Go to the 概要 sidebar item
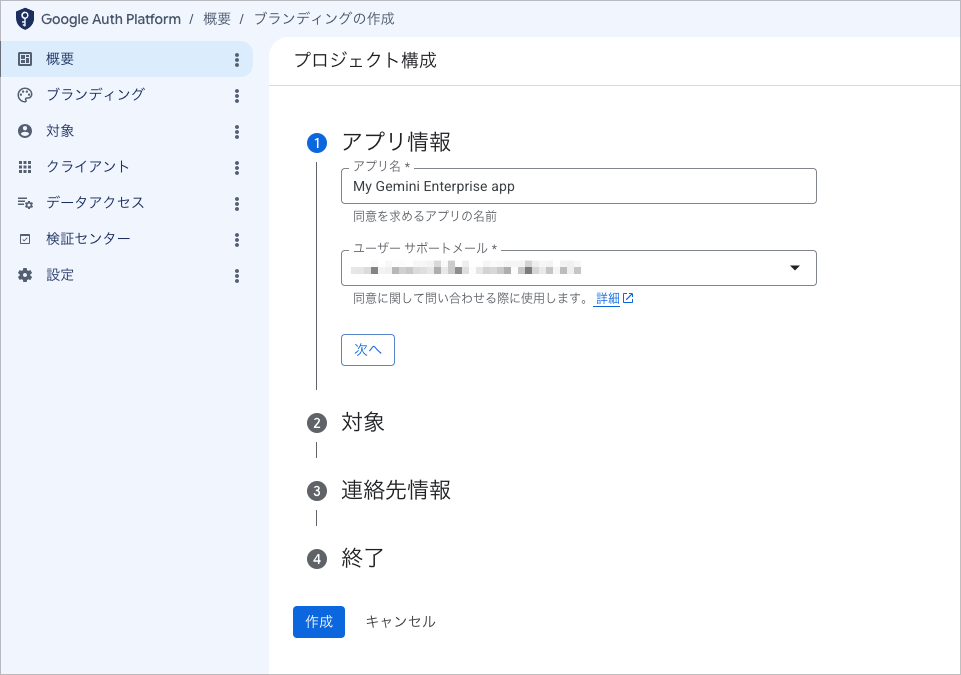Screen dimensions: 961x675 [x=127, y=59]
